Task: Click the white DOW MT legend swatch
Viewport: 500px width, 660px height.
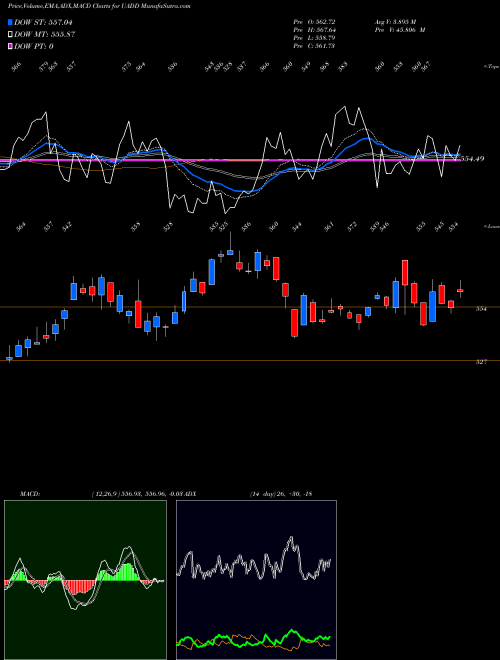Action: click(11, 35)
